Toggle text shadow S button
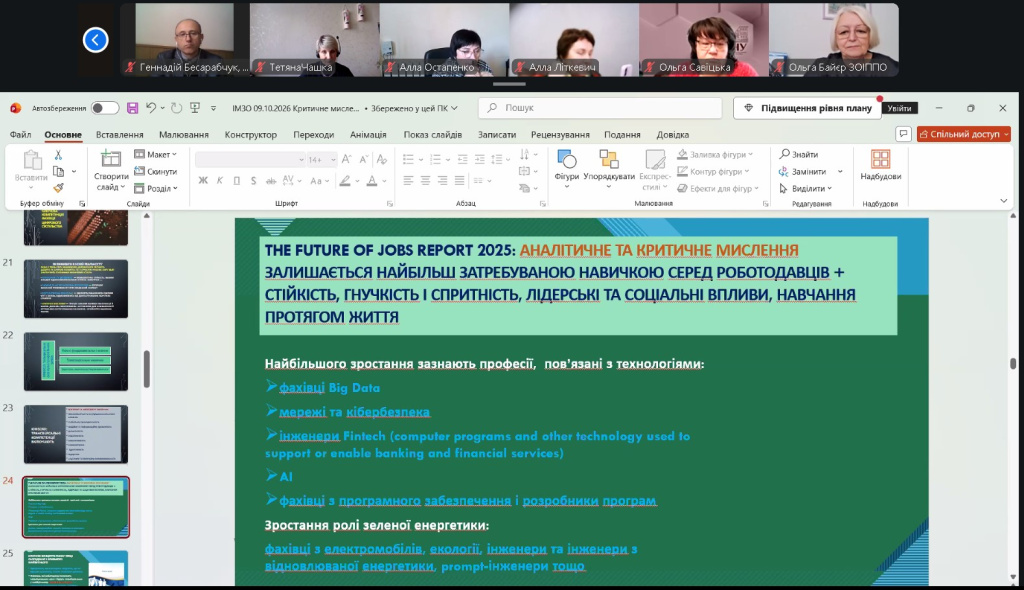Screen dimensions: 1024x590 253,180
